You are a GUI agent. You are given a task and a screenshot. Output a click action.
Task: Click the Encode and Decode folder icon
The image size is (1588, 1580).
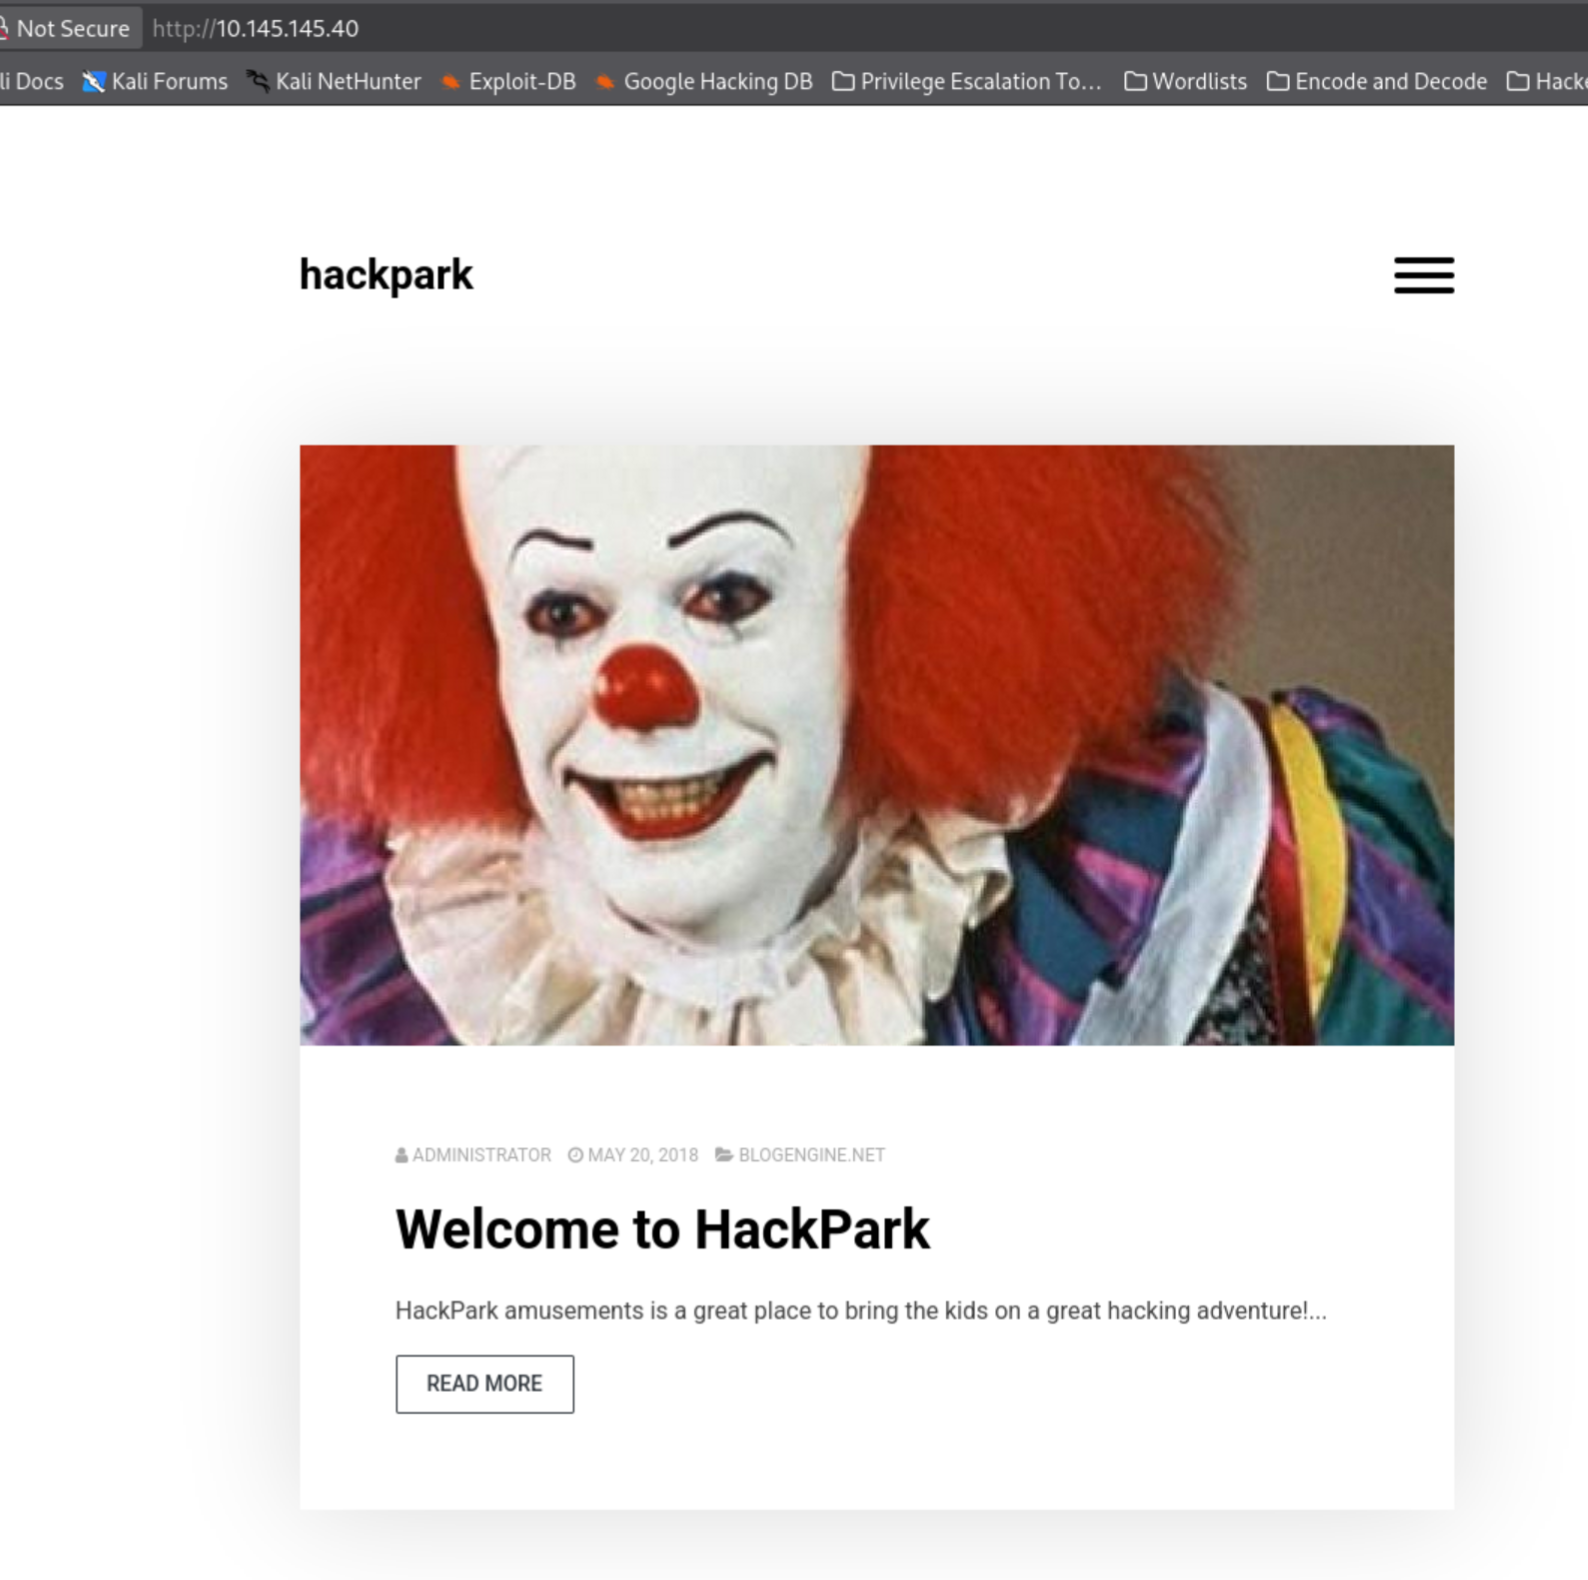(1278, 81)
